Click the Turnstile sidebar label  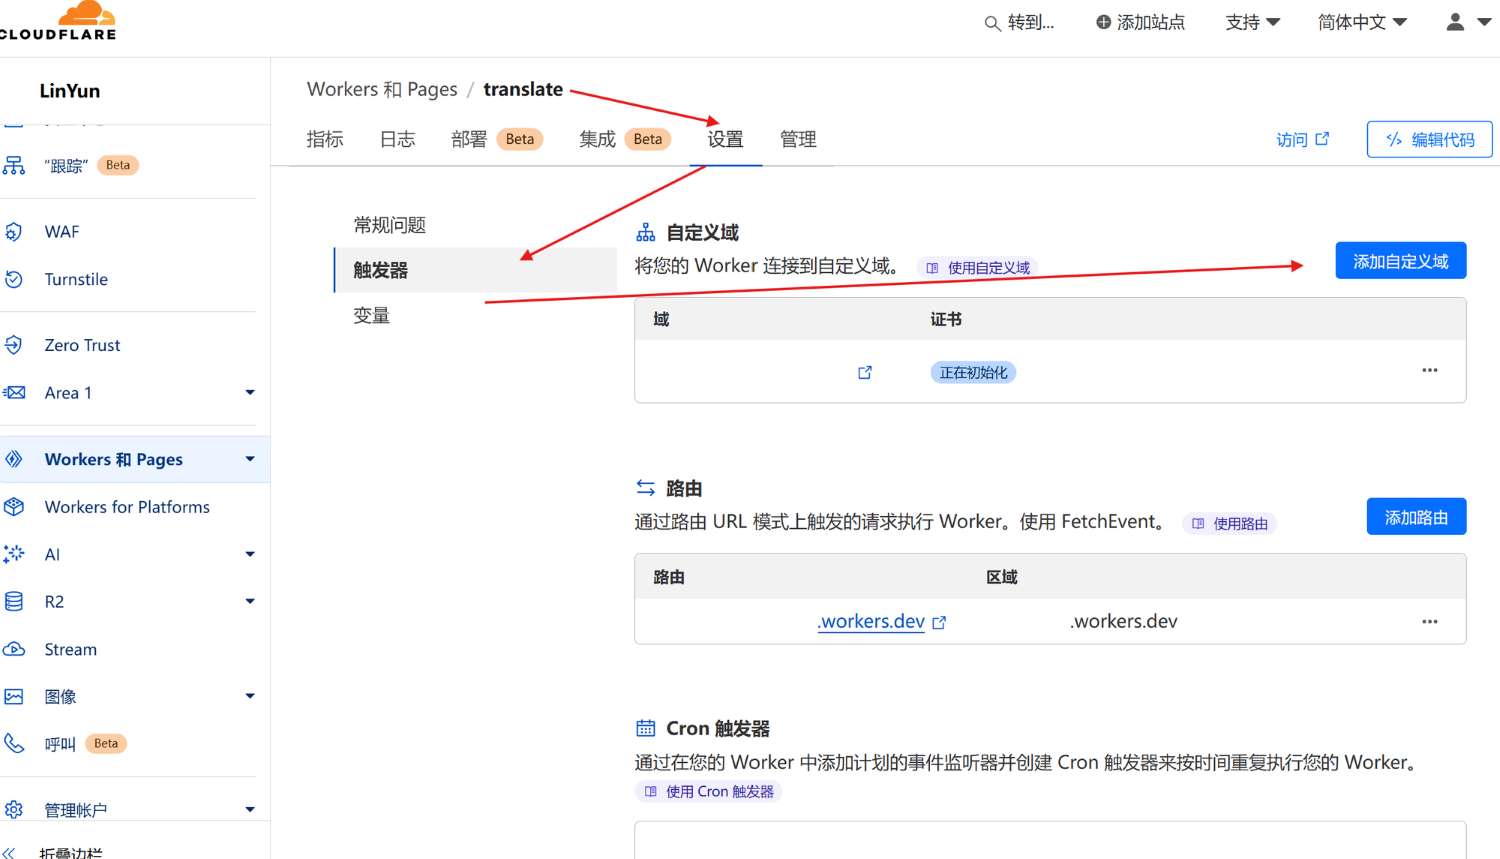click(x=76, y=279)
